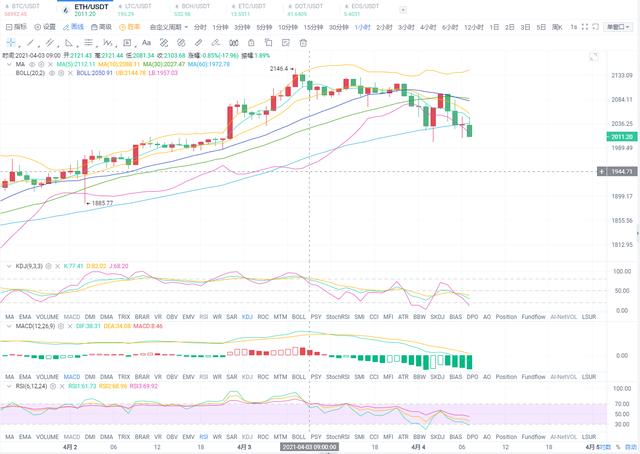This screenshot has height=454, width=640.
Task: Select the eraser tool in drawing toolbar
Action: tap(216, 42)
